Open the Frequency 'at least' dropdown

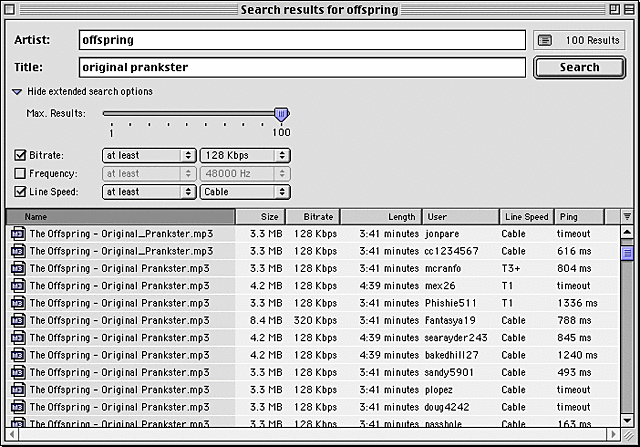(x=149, y=173)
